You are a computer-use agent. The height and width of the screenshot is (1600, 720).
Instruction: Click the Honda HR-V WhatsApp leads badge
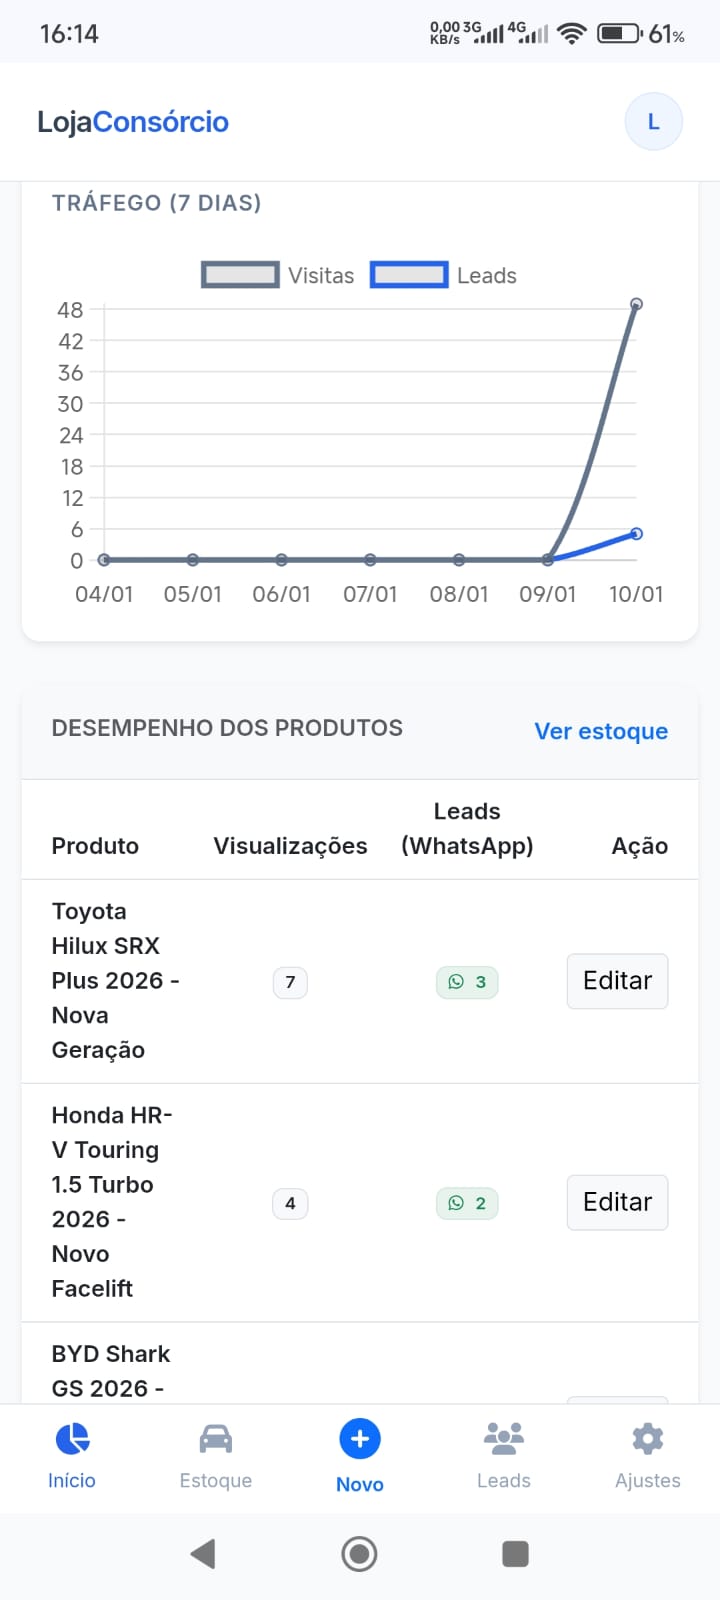pyautogui.click(x=467, y=1203)
